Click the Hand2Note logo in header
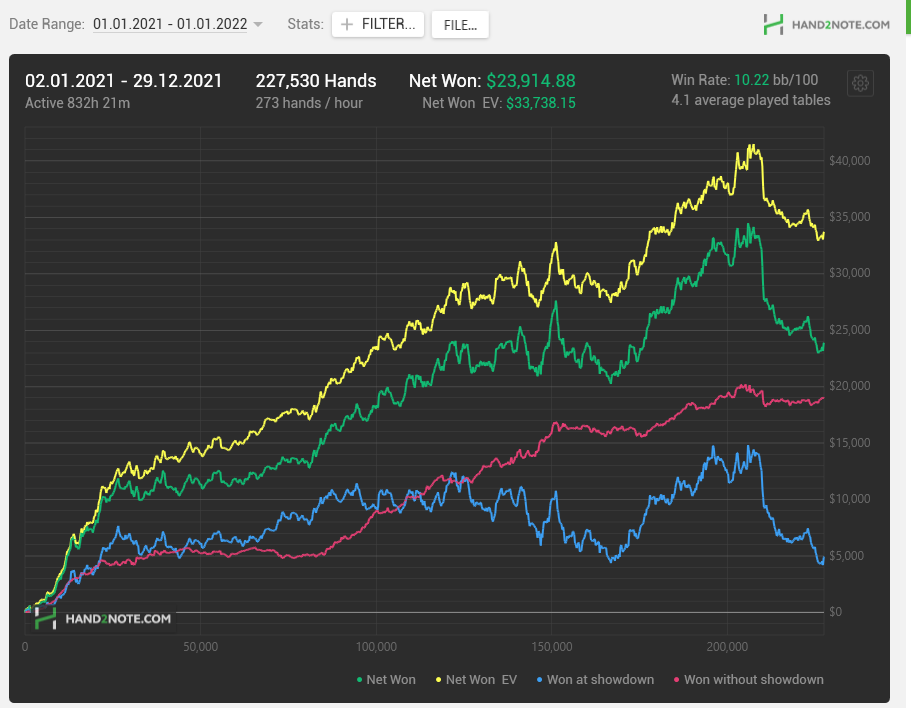The image size is (911, 708). tap(826, 24)
